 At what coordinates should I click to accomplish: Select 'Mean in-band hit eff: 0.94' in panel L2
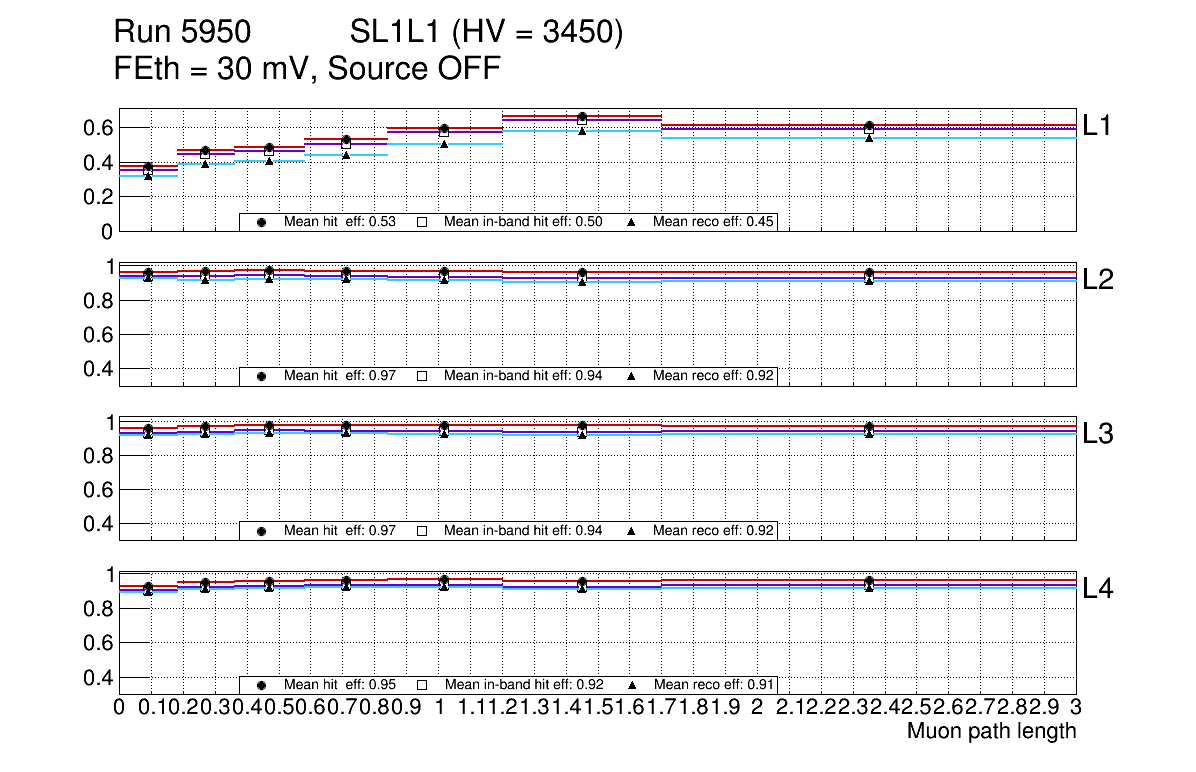tap(522, 376)
